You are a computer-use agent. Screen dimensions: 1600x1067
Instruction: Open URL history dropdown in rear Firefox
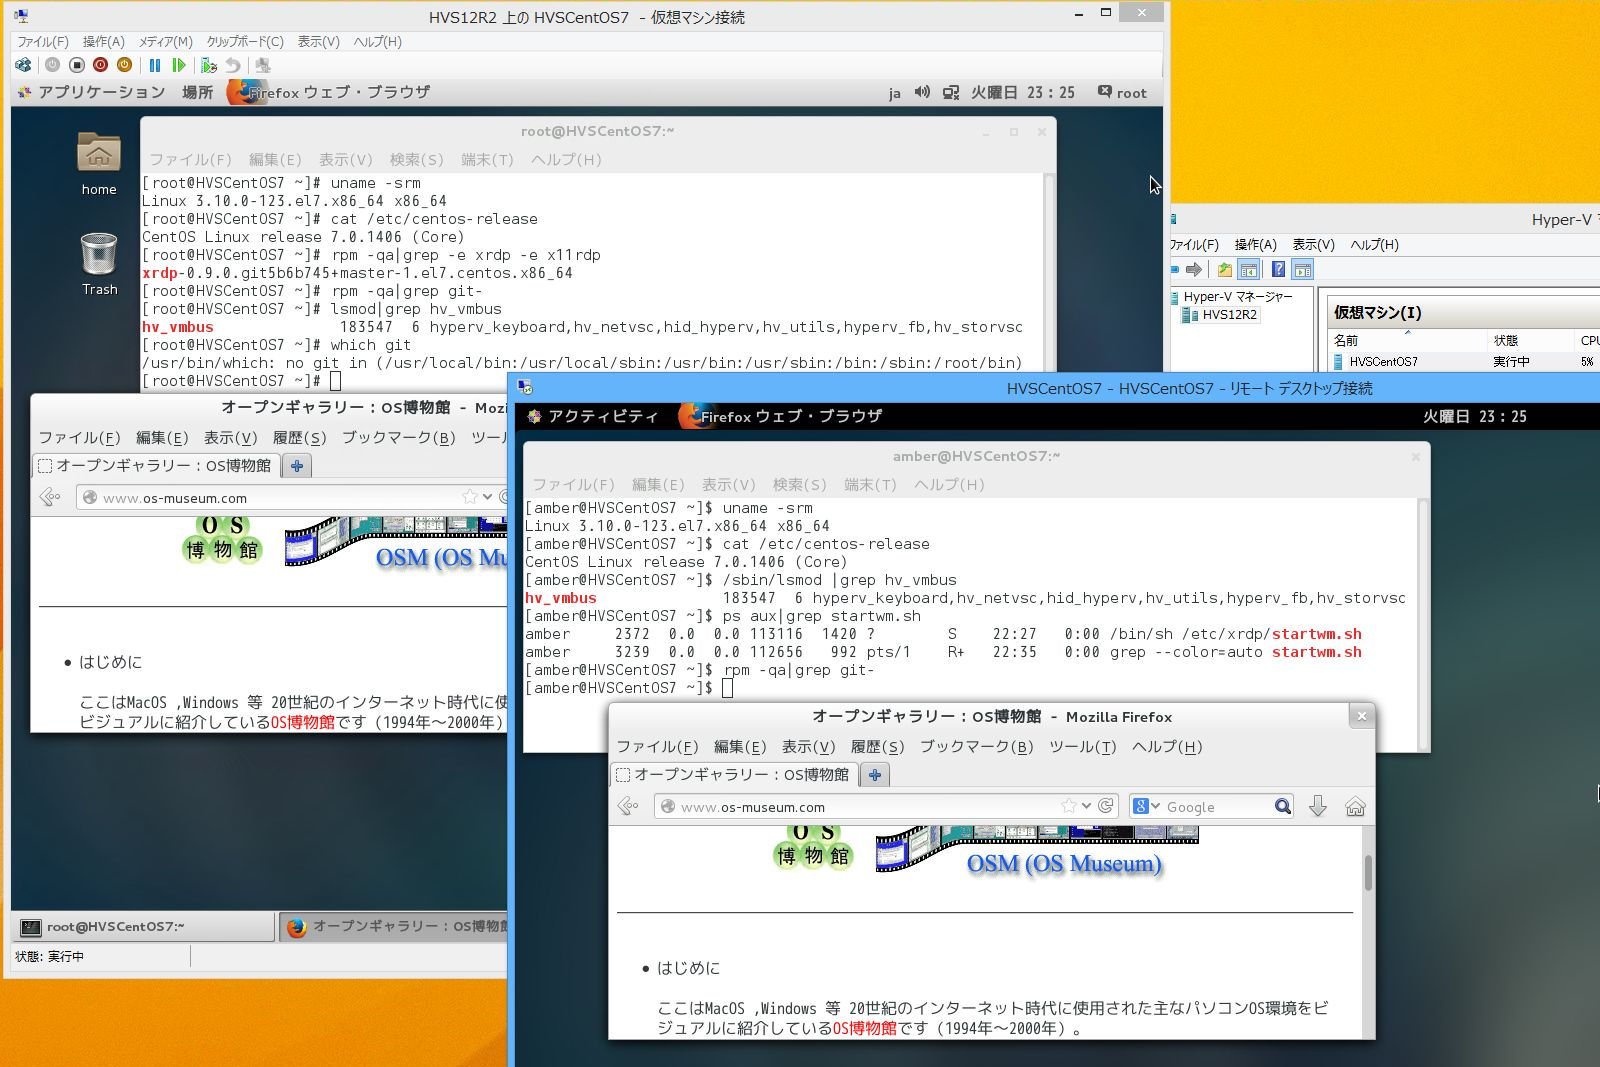(x=488, y=497)
